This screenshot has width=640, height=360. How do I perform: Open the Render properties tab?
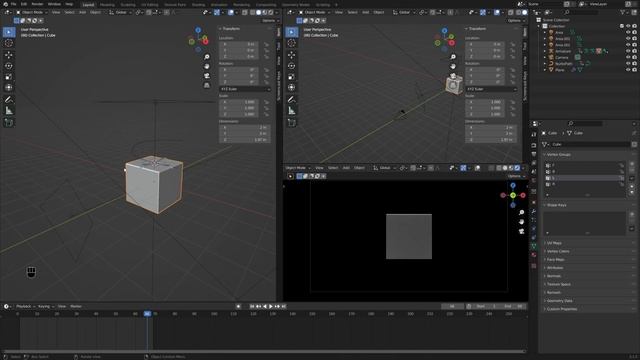point(533,145)
